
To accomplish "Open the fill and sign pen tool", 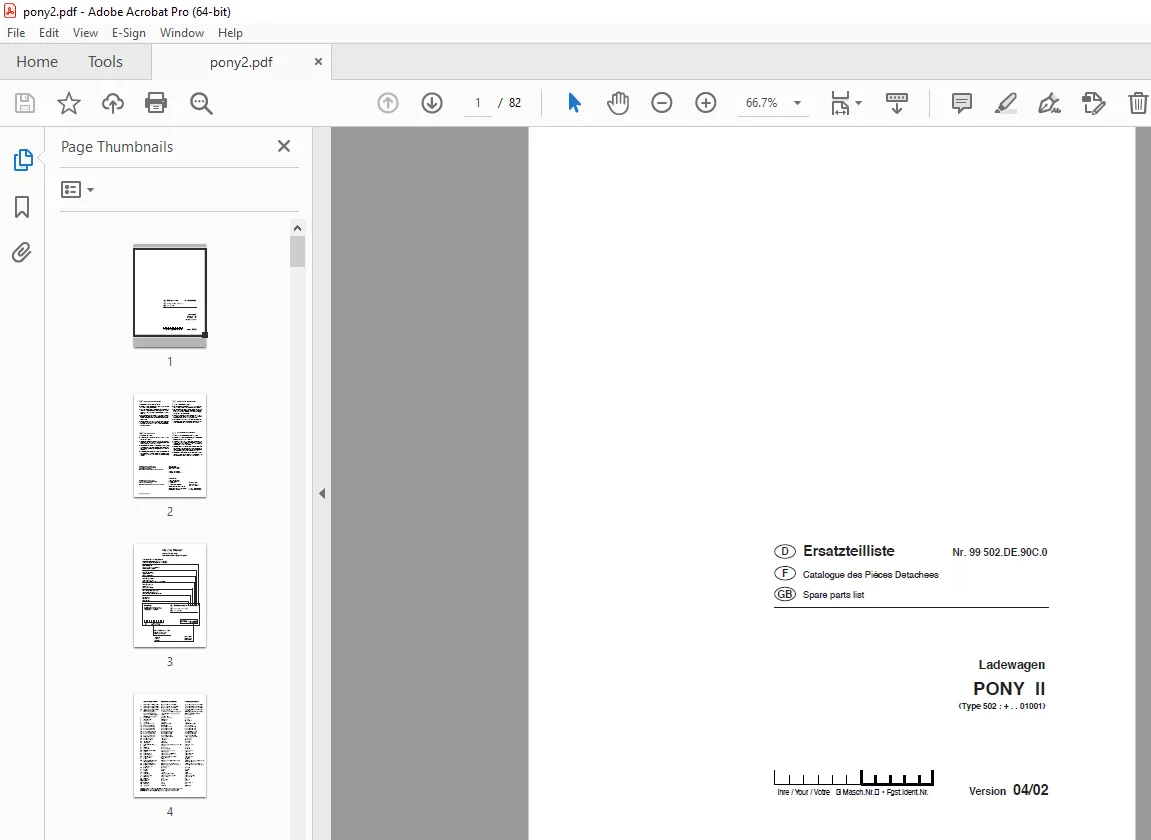I will 1050,103.
